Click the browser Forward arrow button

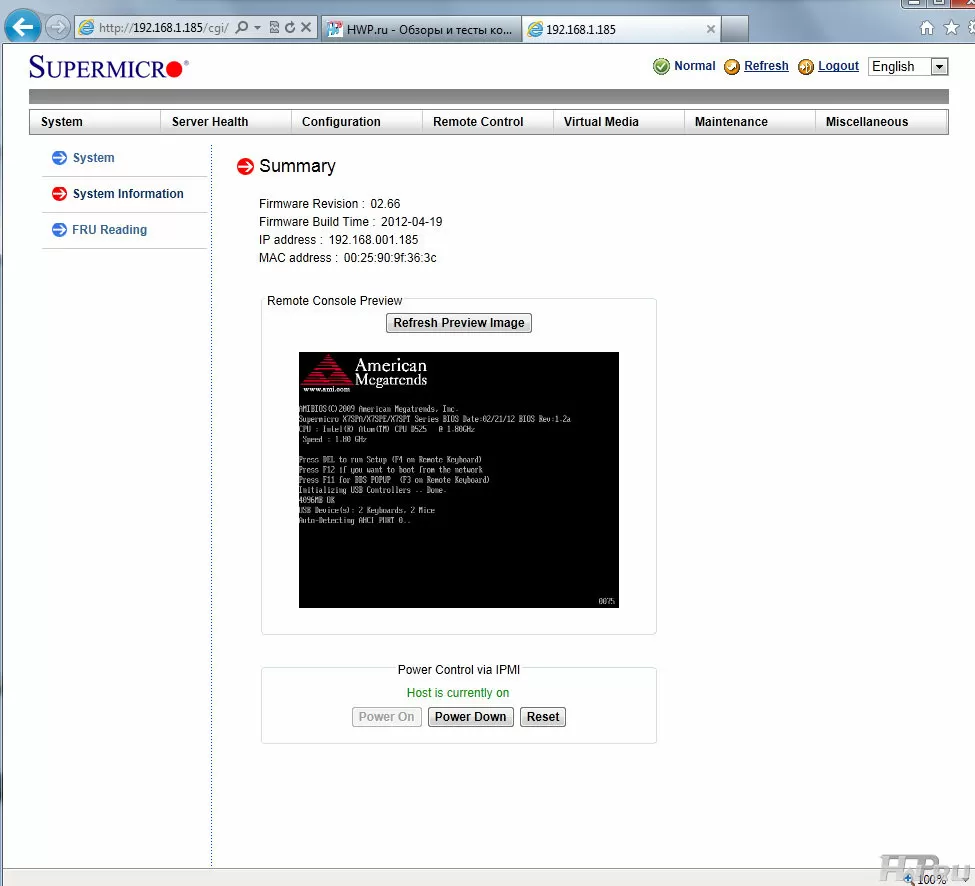(x=57, y=27)
